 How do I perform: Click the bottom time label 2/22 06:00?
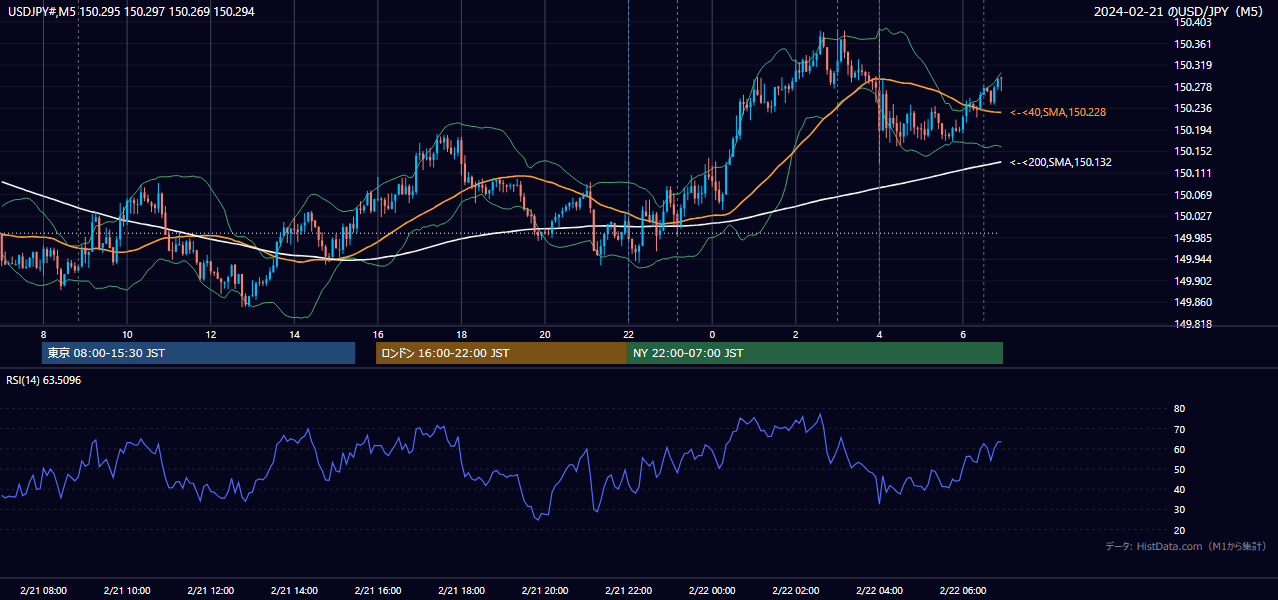pyautogui.click(x=962, y=591)
